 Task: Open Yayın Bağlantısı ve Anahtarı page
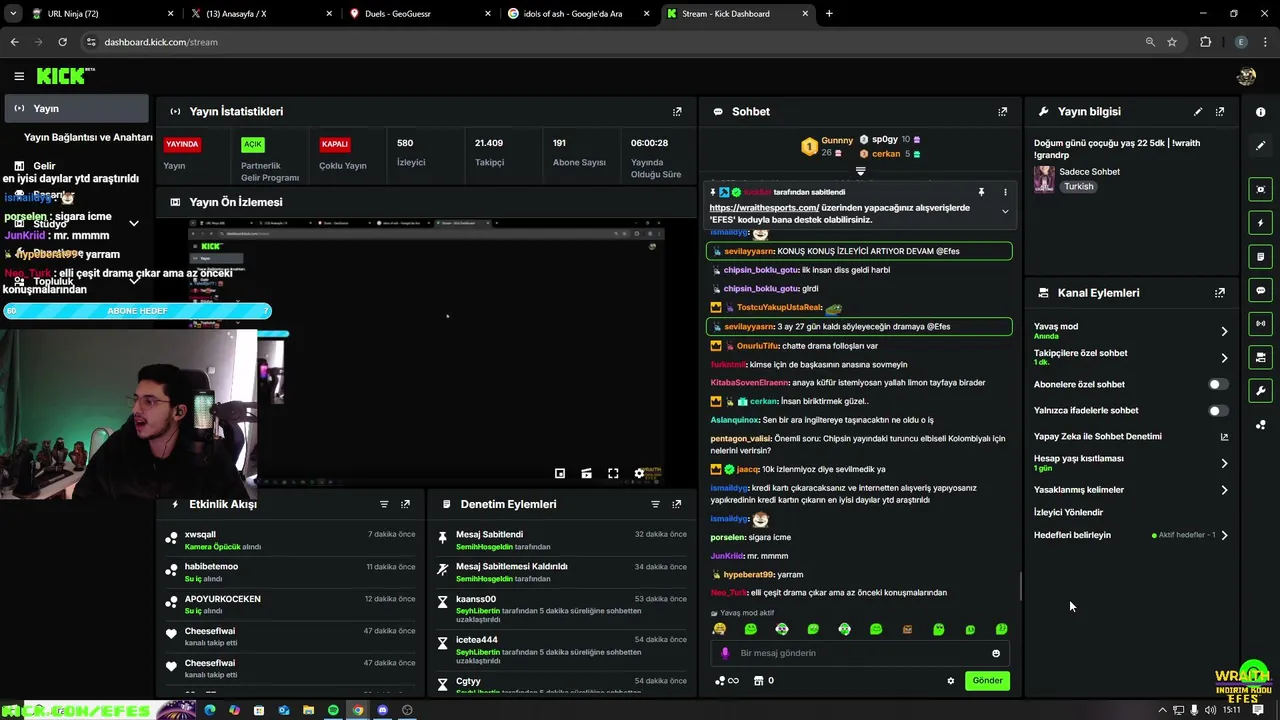tap(88, 137)
